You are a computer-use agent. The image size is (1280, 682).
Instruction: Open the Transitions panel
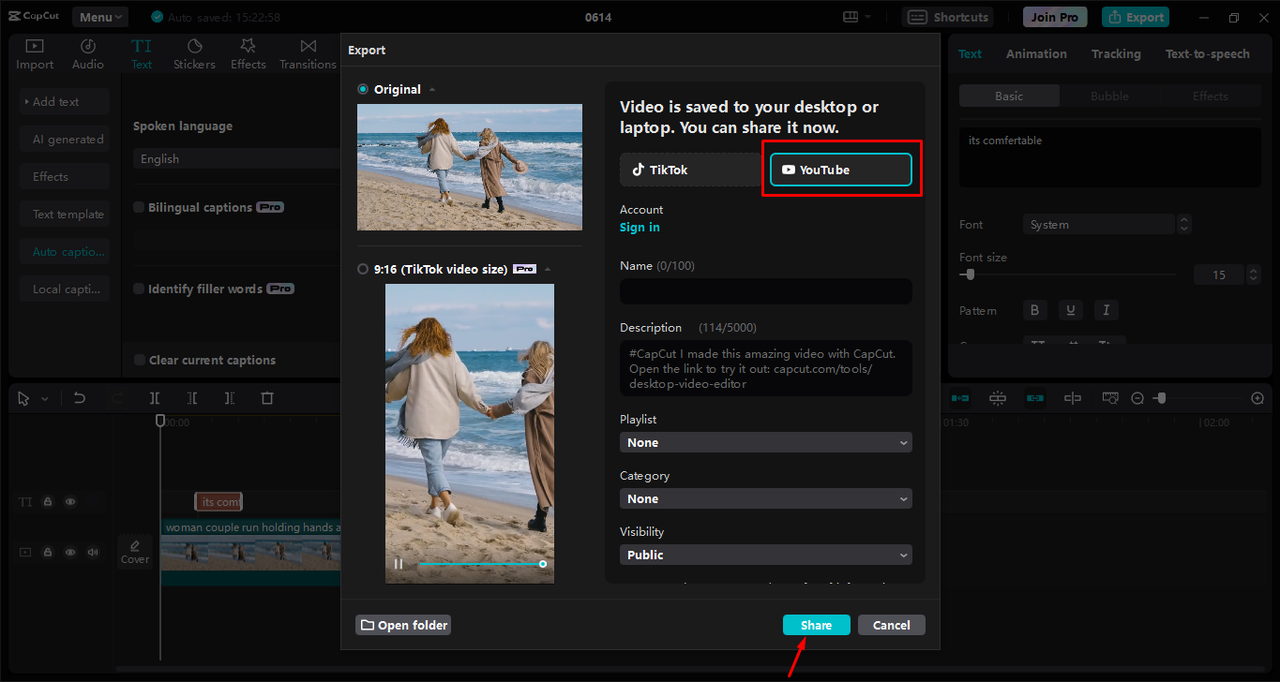(308, 54)
